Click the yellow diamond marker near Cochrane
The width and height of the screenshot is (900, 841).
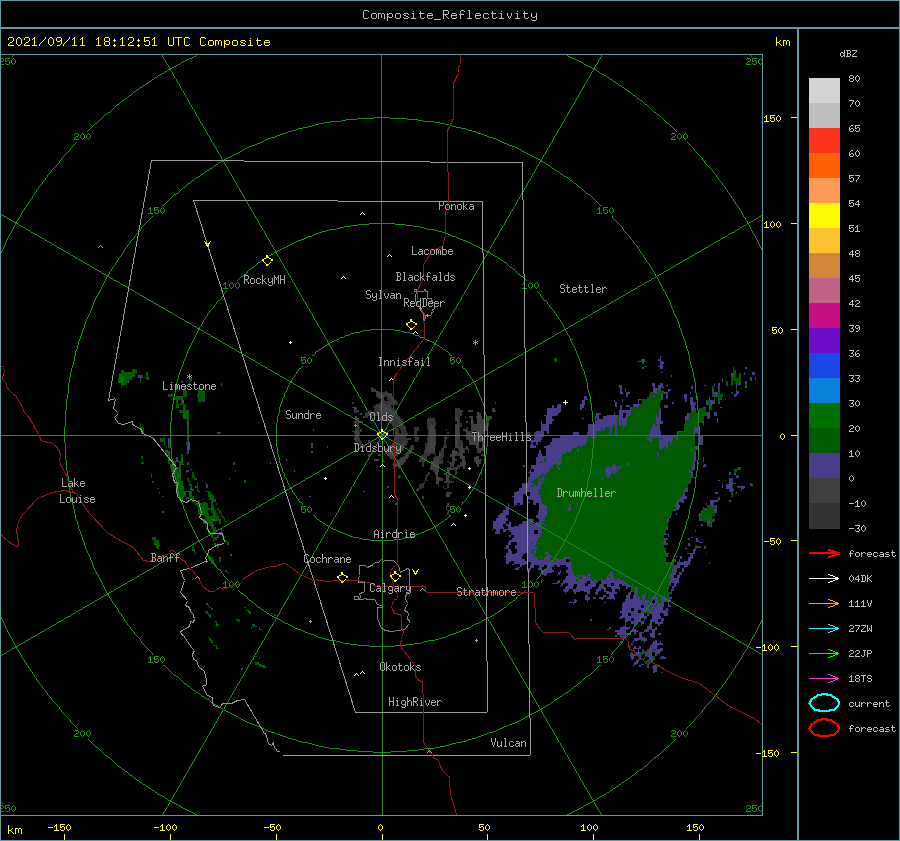point(343,578)
